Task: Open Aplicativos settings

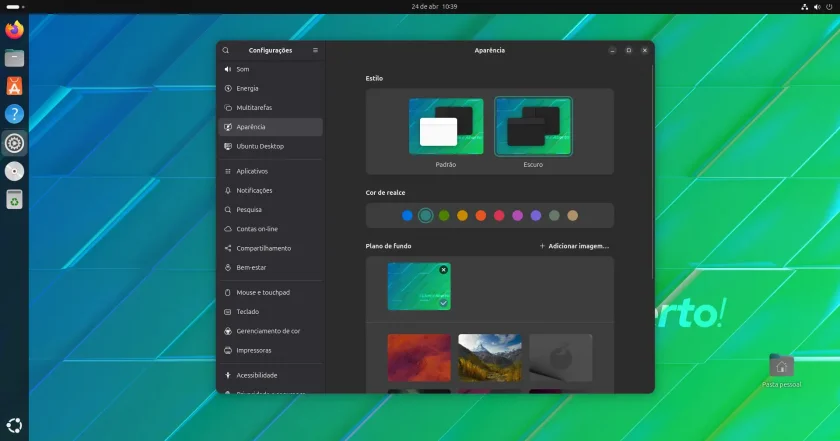Action: pyautogui.click(x=271, y=171)
